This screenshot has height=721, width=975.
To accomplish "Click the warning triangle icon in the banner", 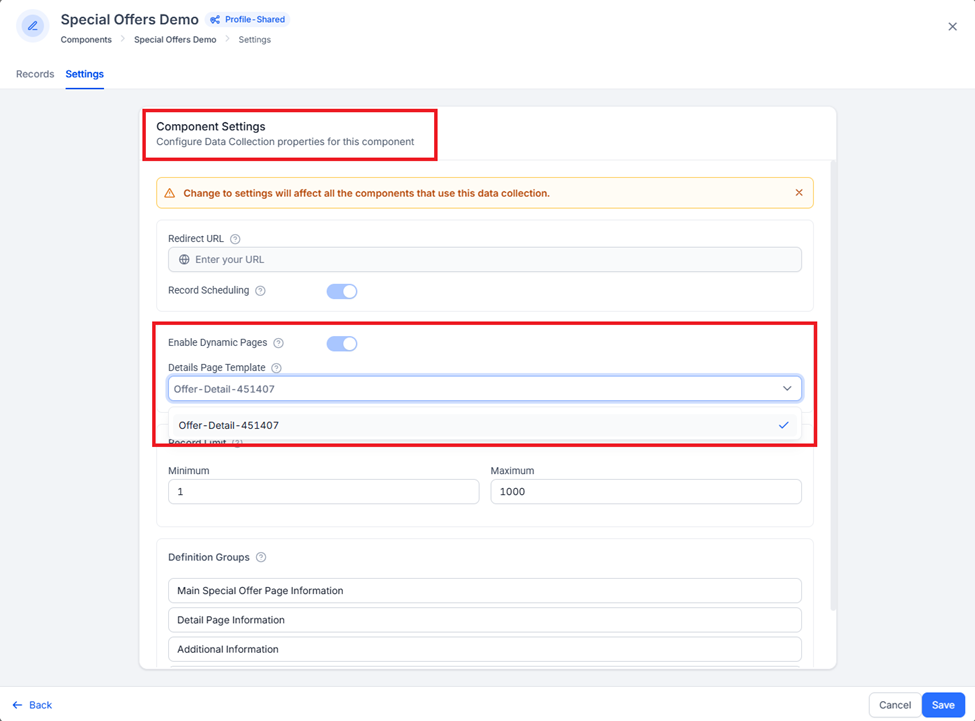I will [x=170, y=193].
